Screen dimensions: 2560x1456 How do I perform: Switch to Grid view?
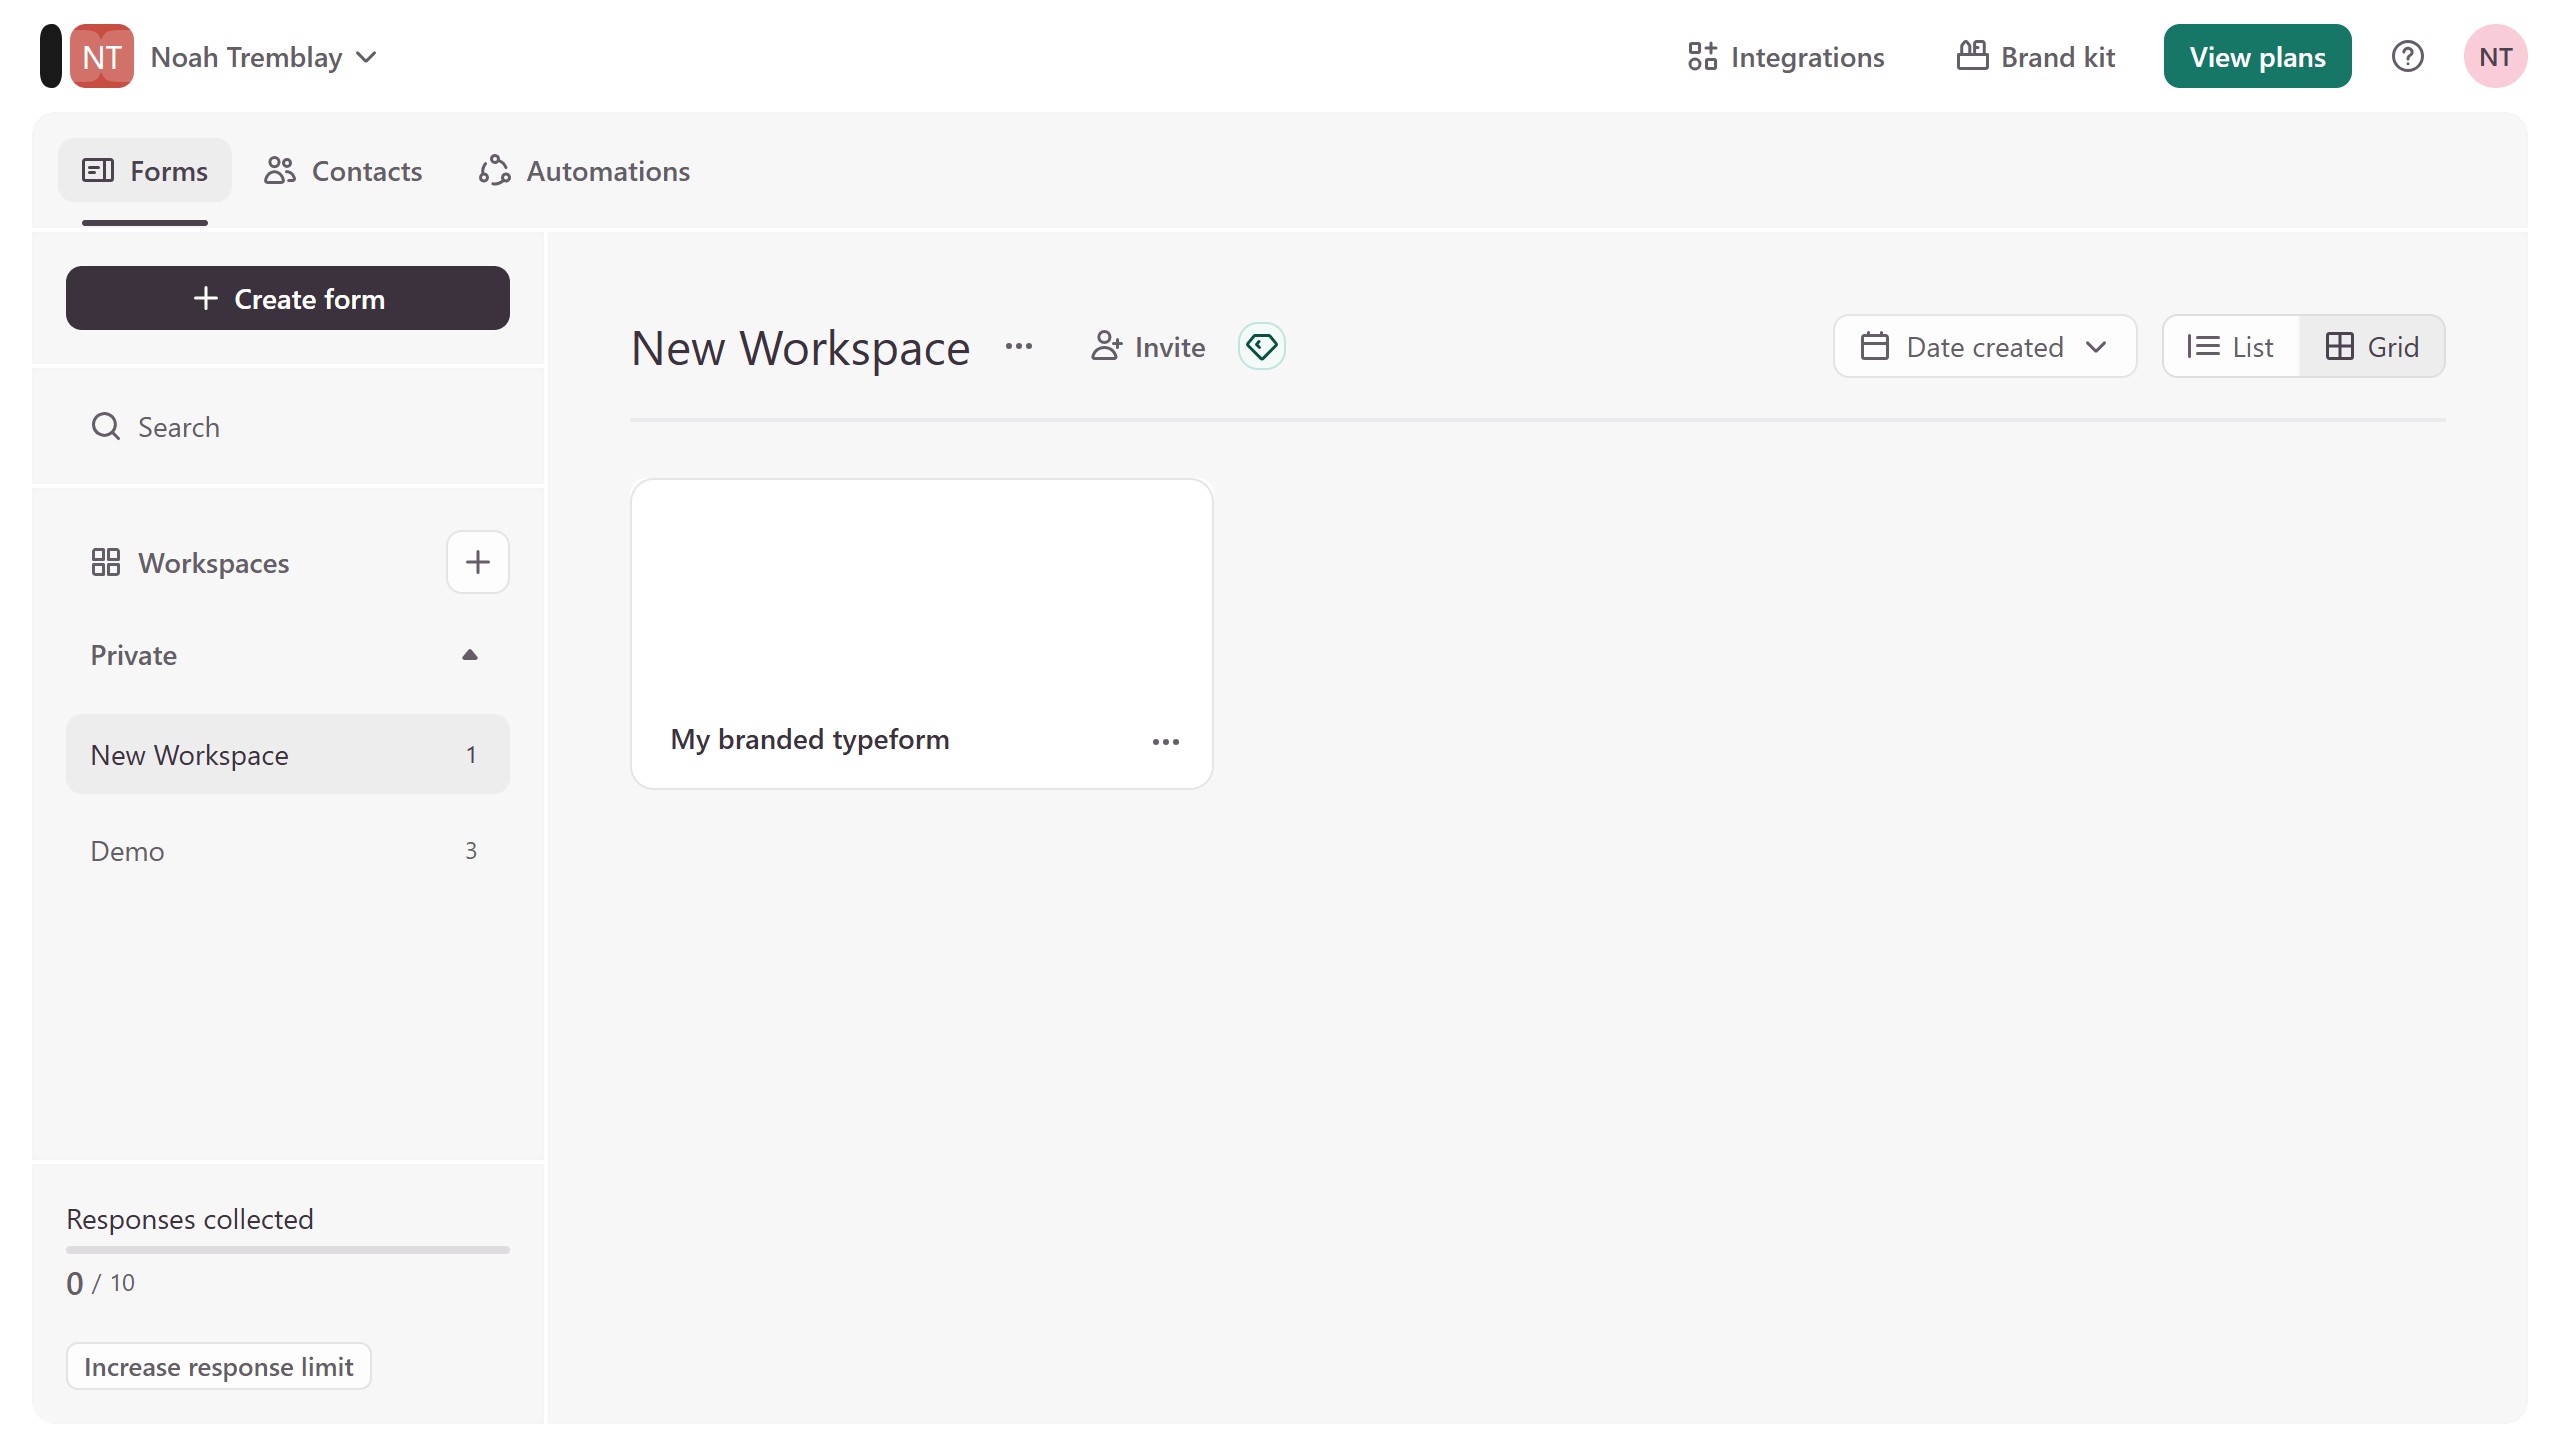pos(2372,347)
